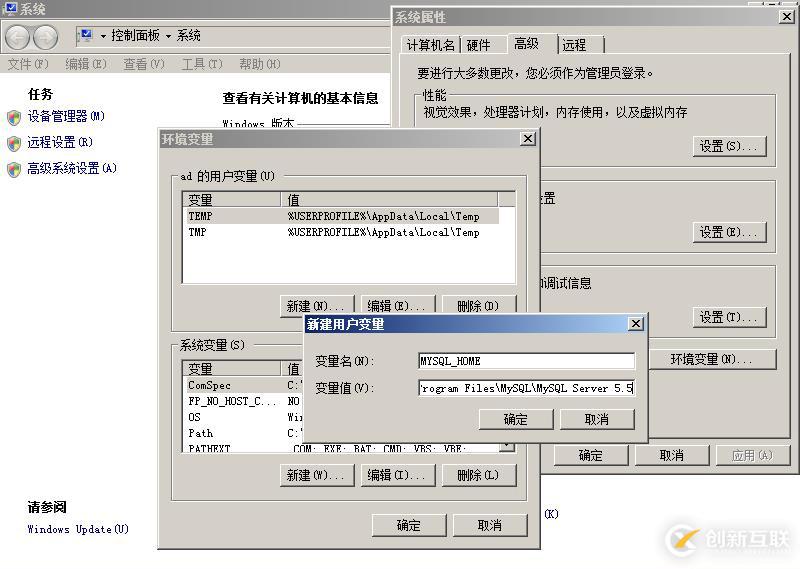Image resolution: width=800 pixels, height=569 pixels.
Task: Close the 环境变量 dialog with X
Action: 527,139
